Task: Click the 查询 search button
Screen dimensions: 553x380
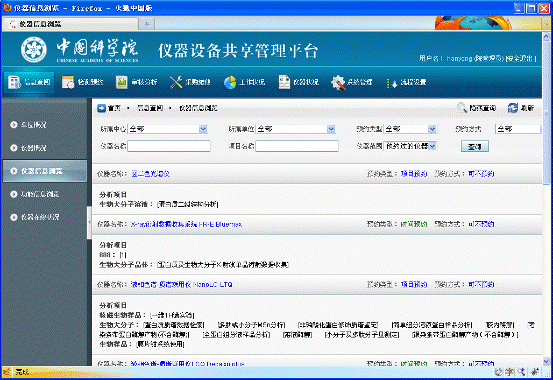Action: (x=475, y=146)
